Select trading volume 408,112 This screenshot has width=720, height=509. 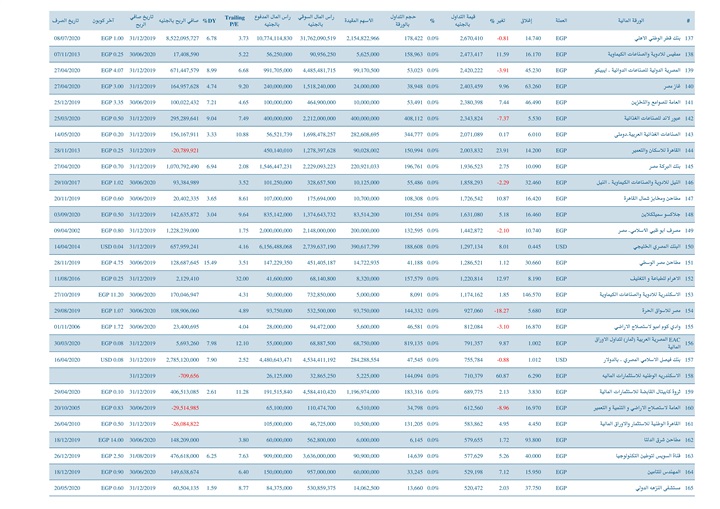pyautogui.click(x=413, y=119)
